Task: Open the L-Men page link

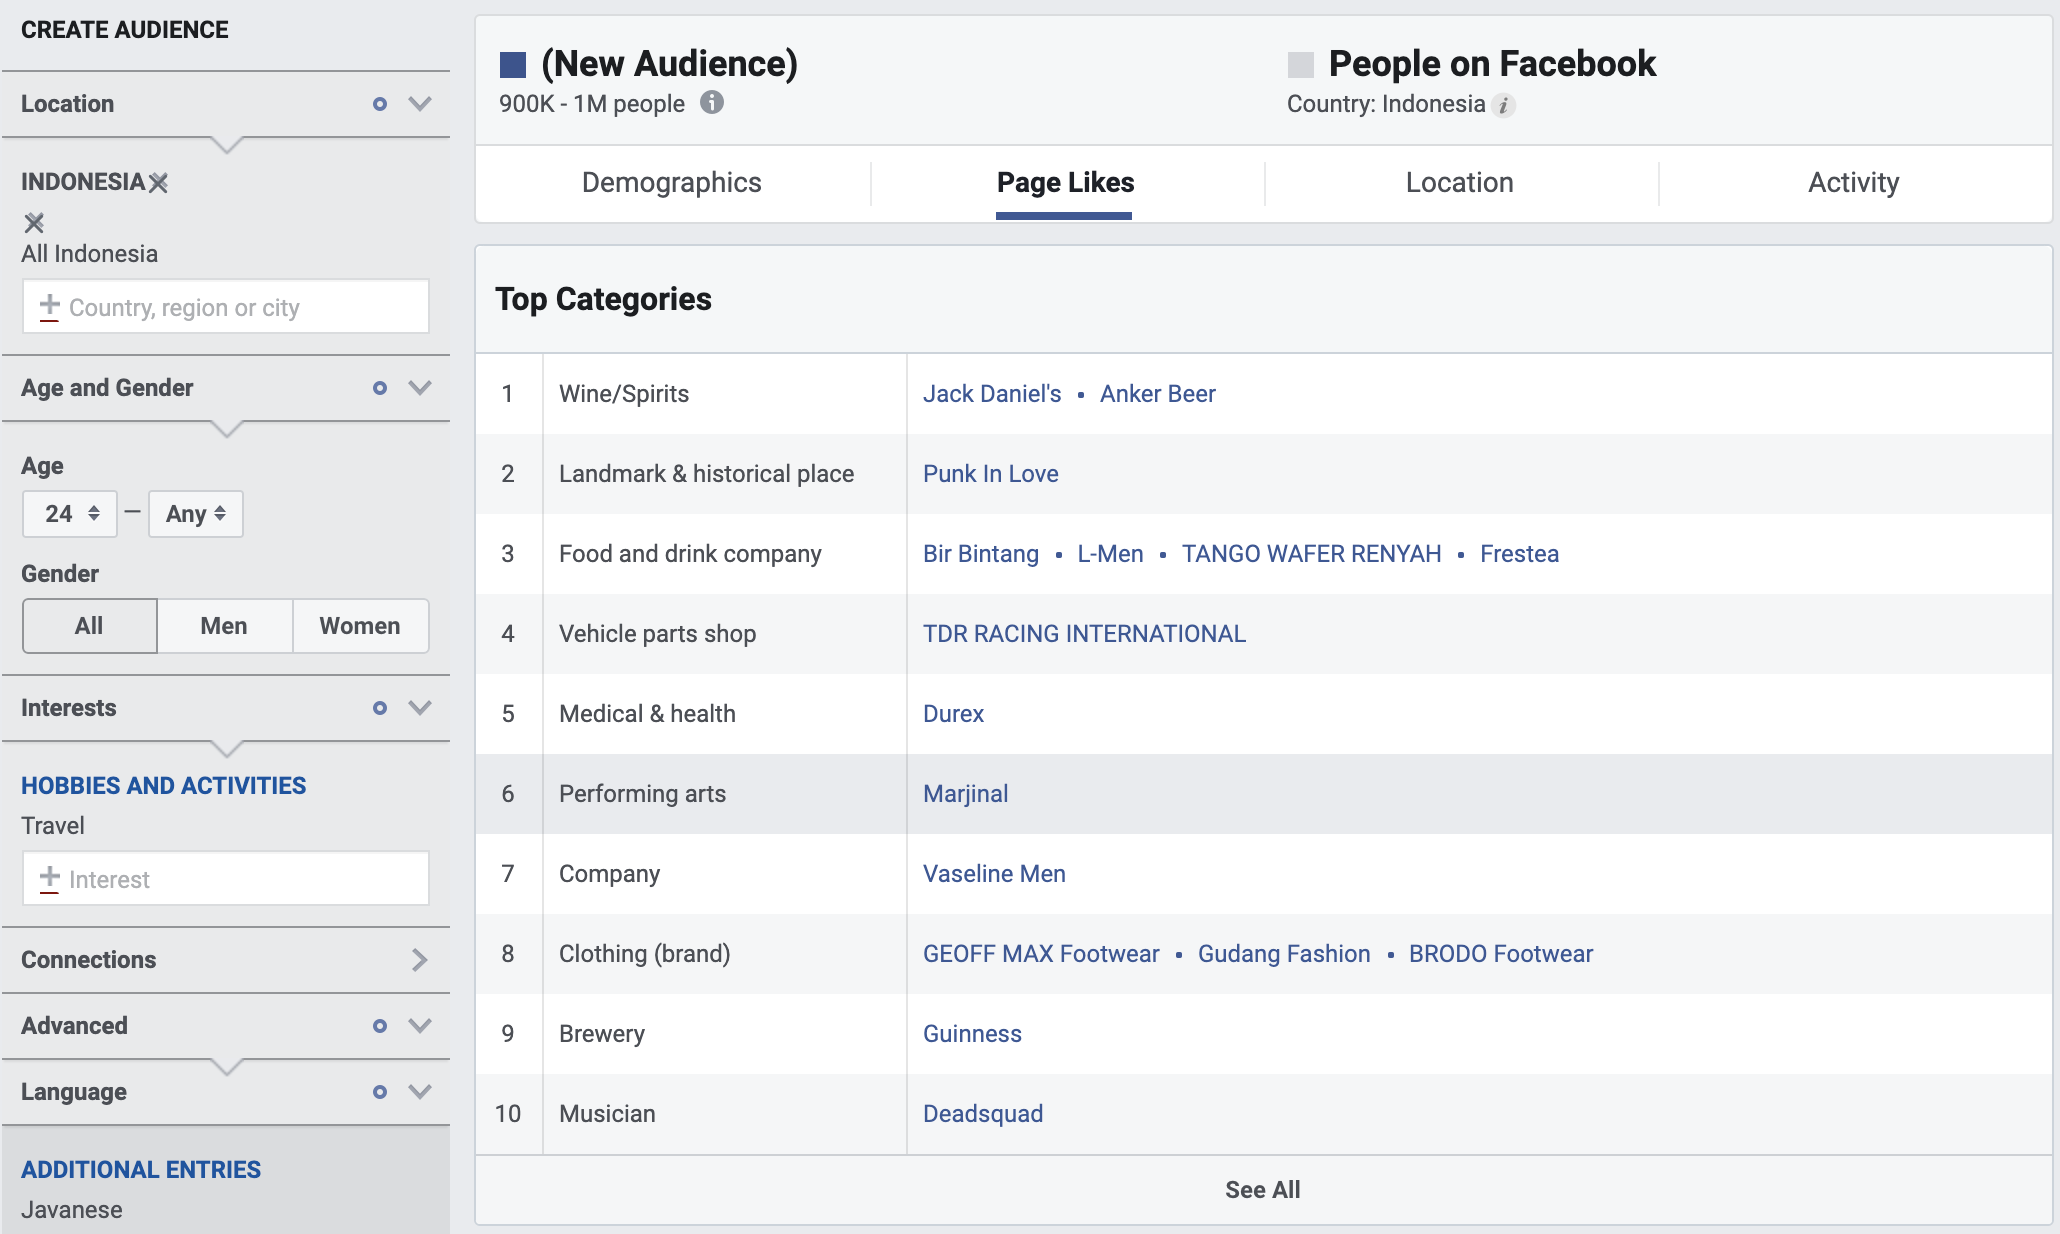Action: (1110, 554)
